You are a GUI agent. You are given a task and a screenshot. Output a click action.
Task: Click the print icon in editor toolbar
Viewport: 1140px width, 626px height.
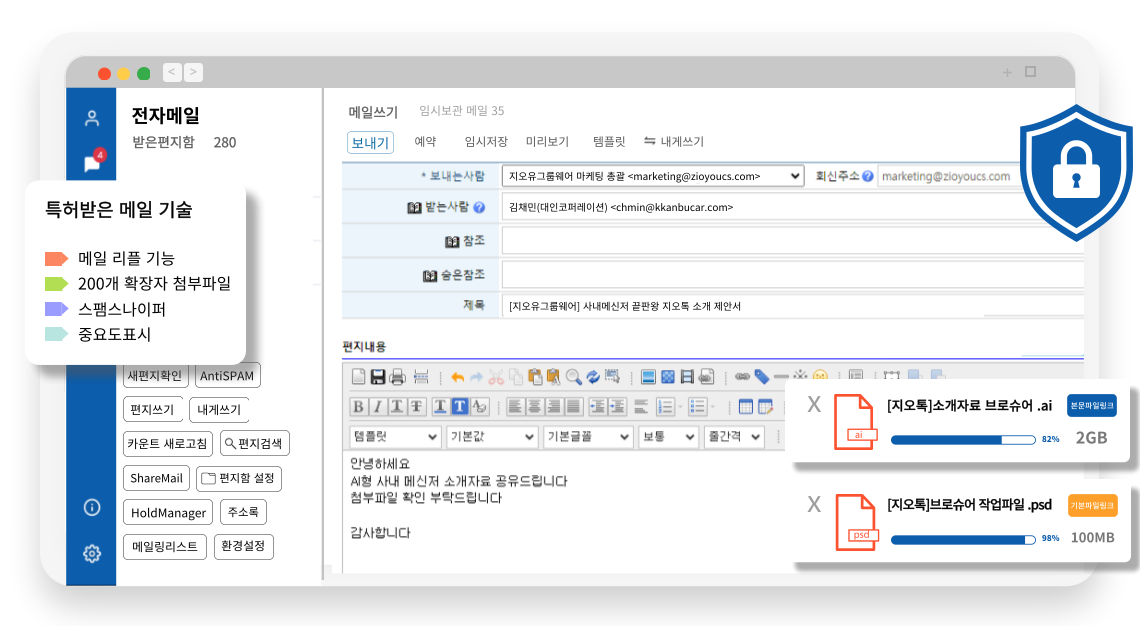tap(397, 377)
